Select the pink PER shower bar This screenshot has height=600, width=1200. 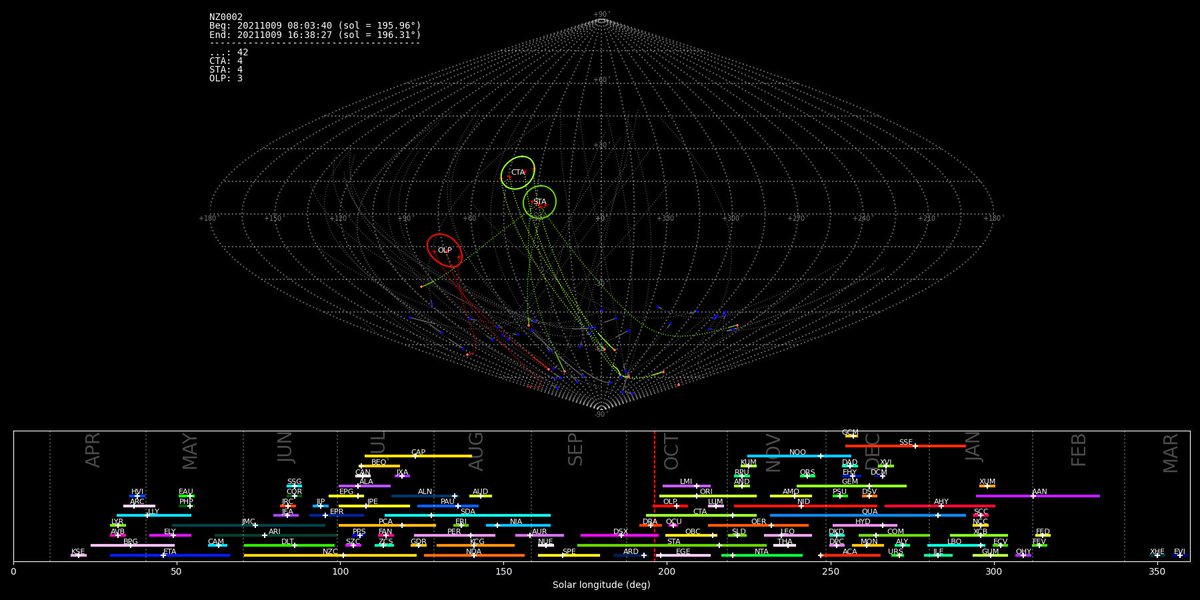point(454,535)
